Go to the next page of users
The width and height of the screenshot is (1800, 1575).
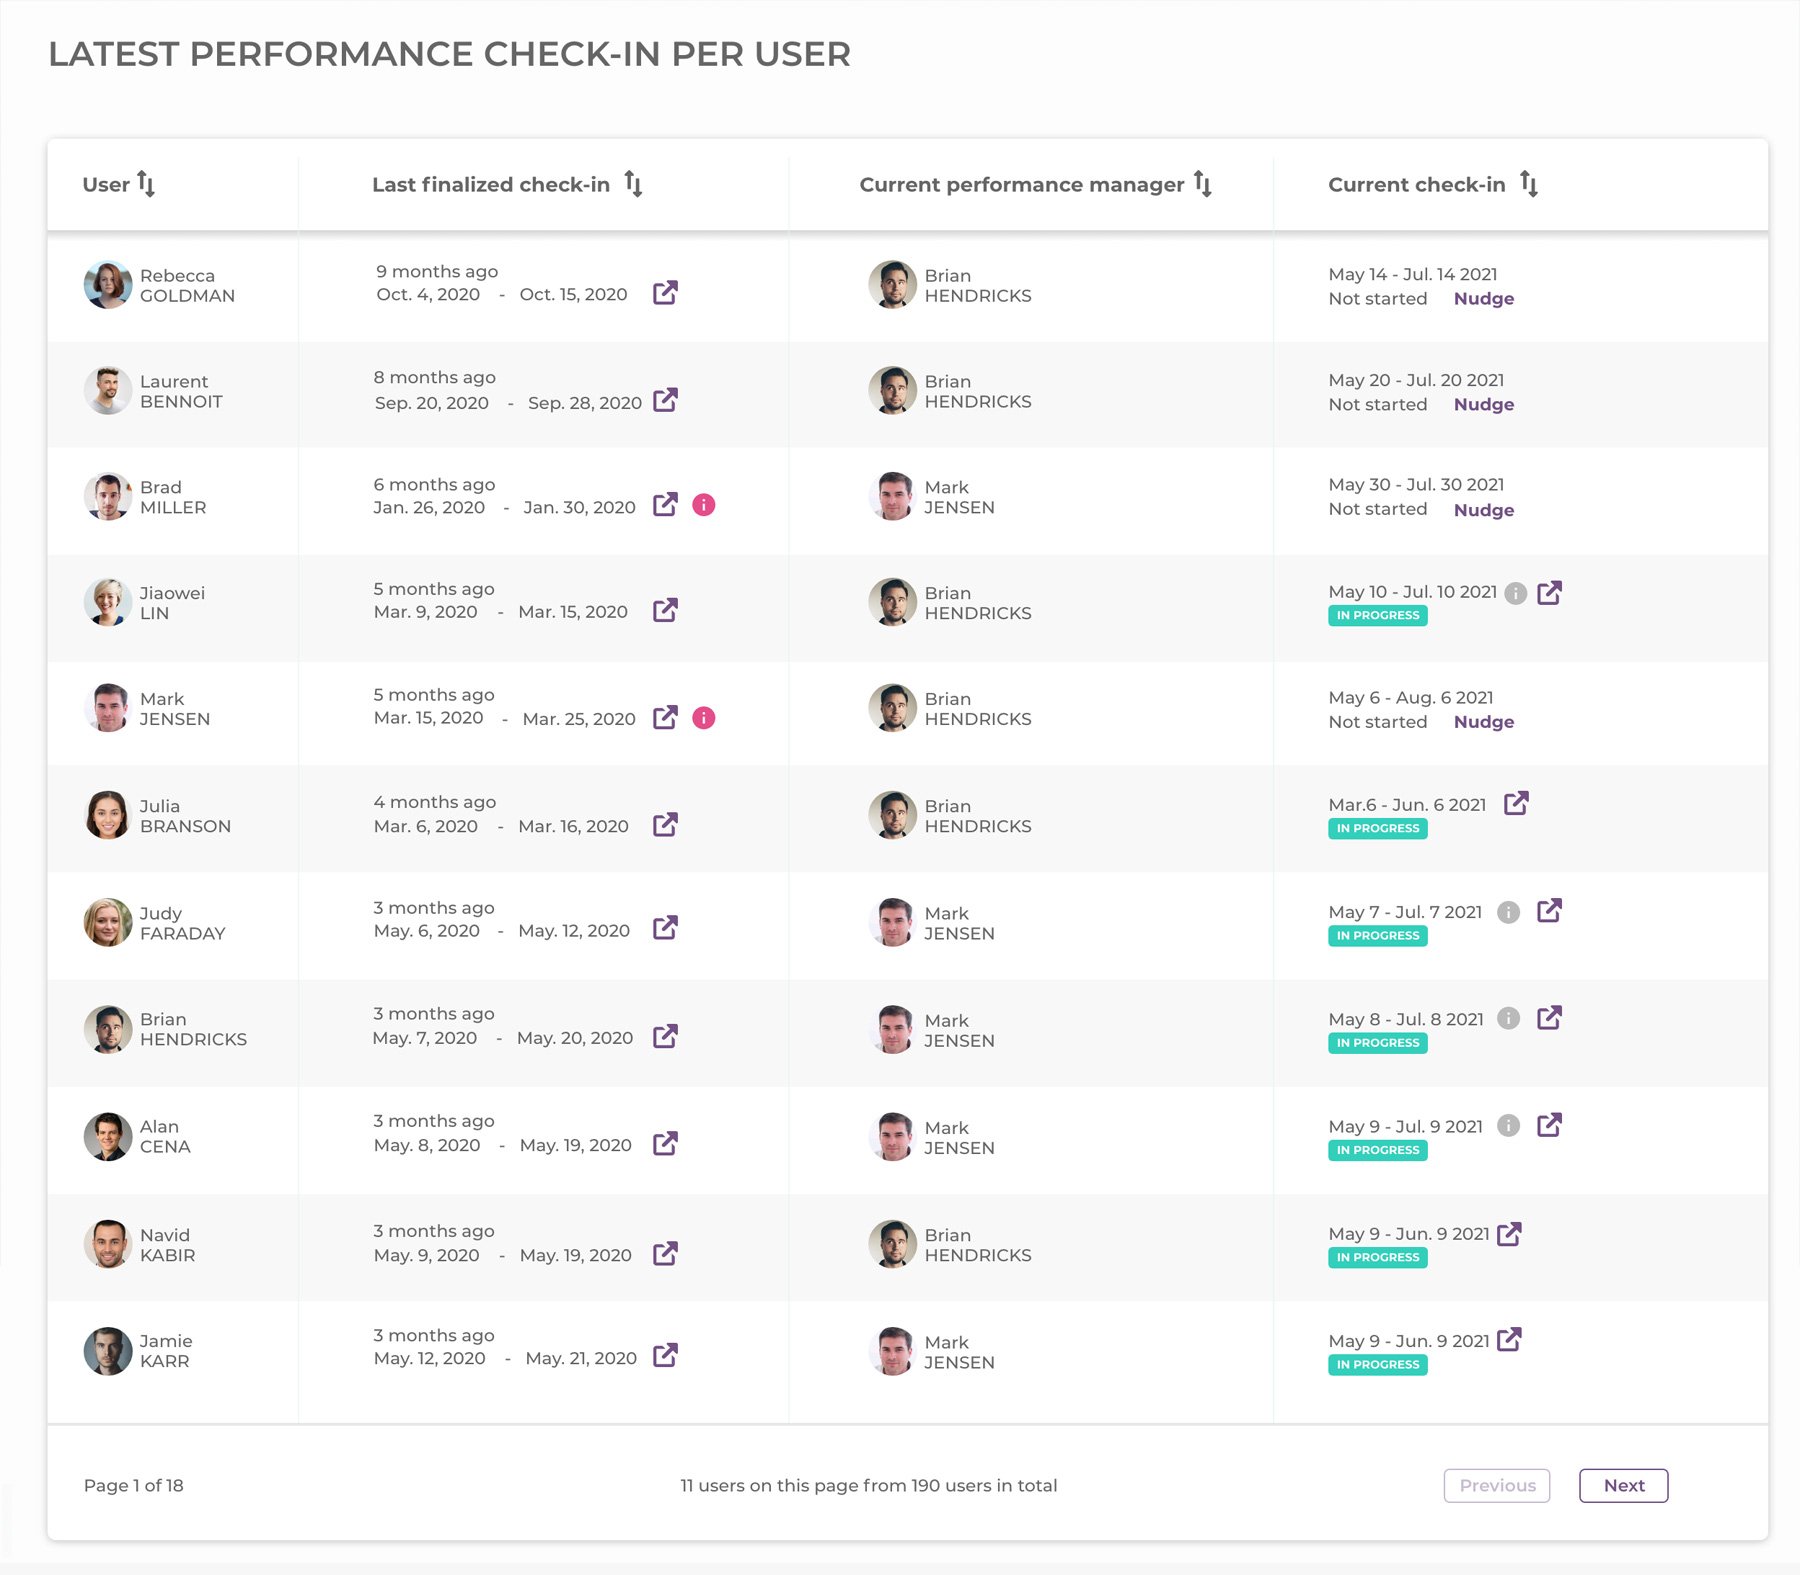click(x=1623, y=1485)
